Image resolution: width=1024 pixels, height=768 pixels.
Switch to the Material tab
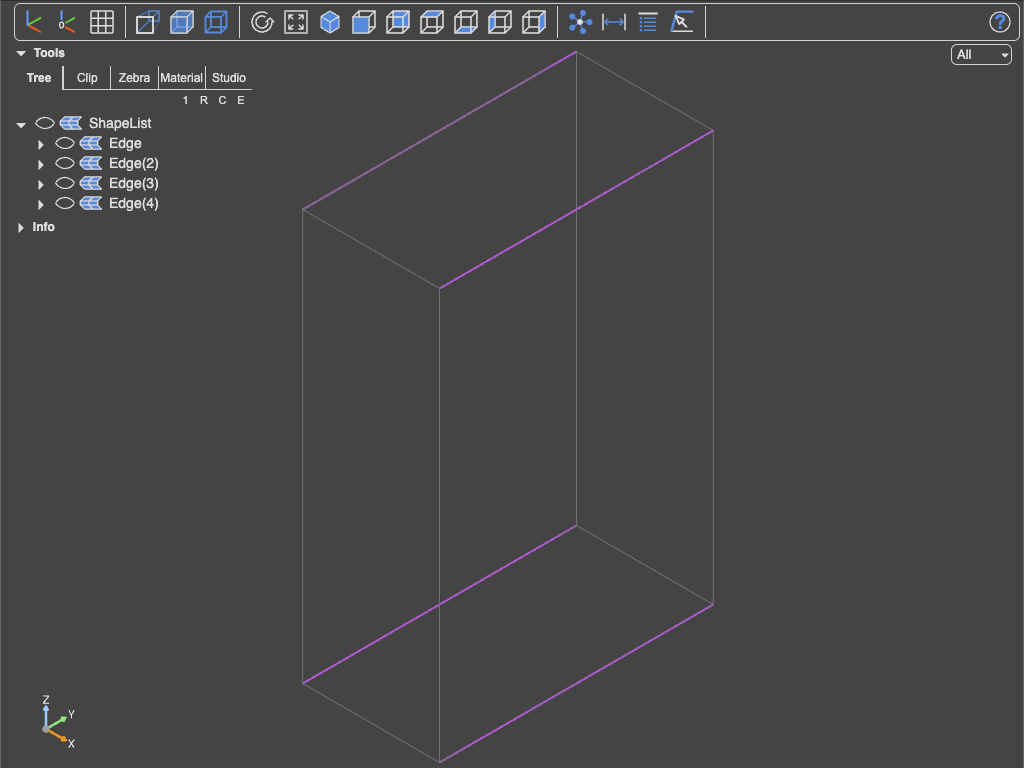[182, 78]
